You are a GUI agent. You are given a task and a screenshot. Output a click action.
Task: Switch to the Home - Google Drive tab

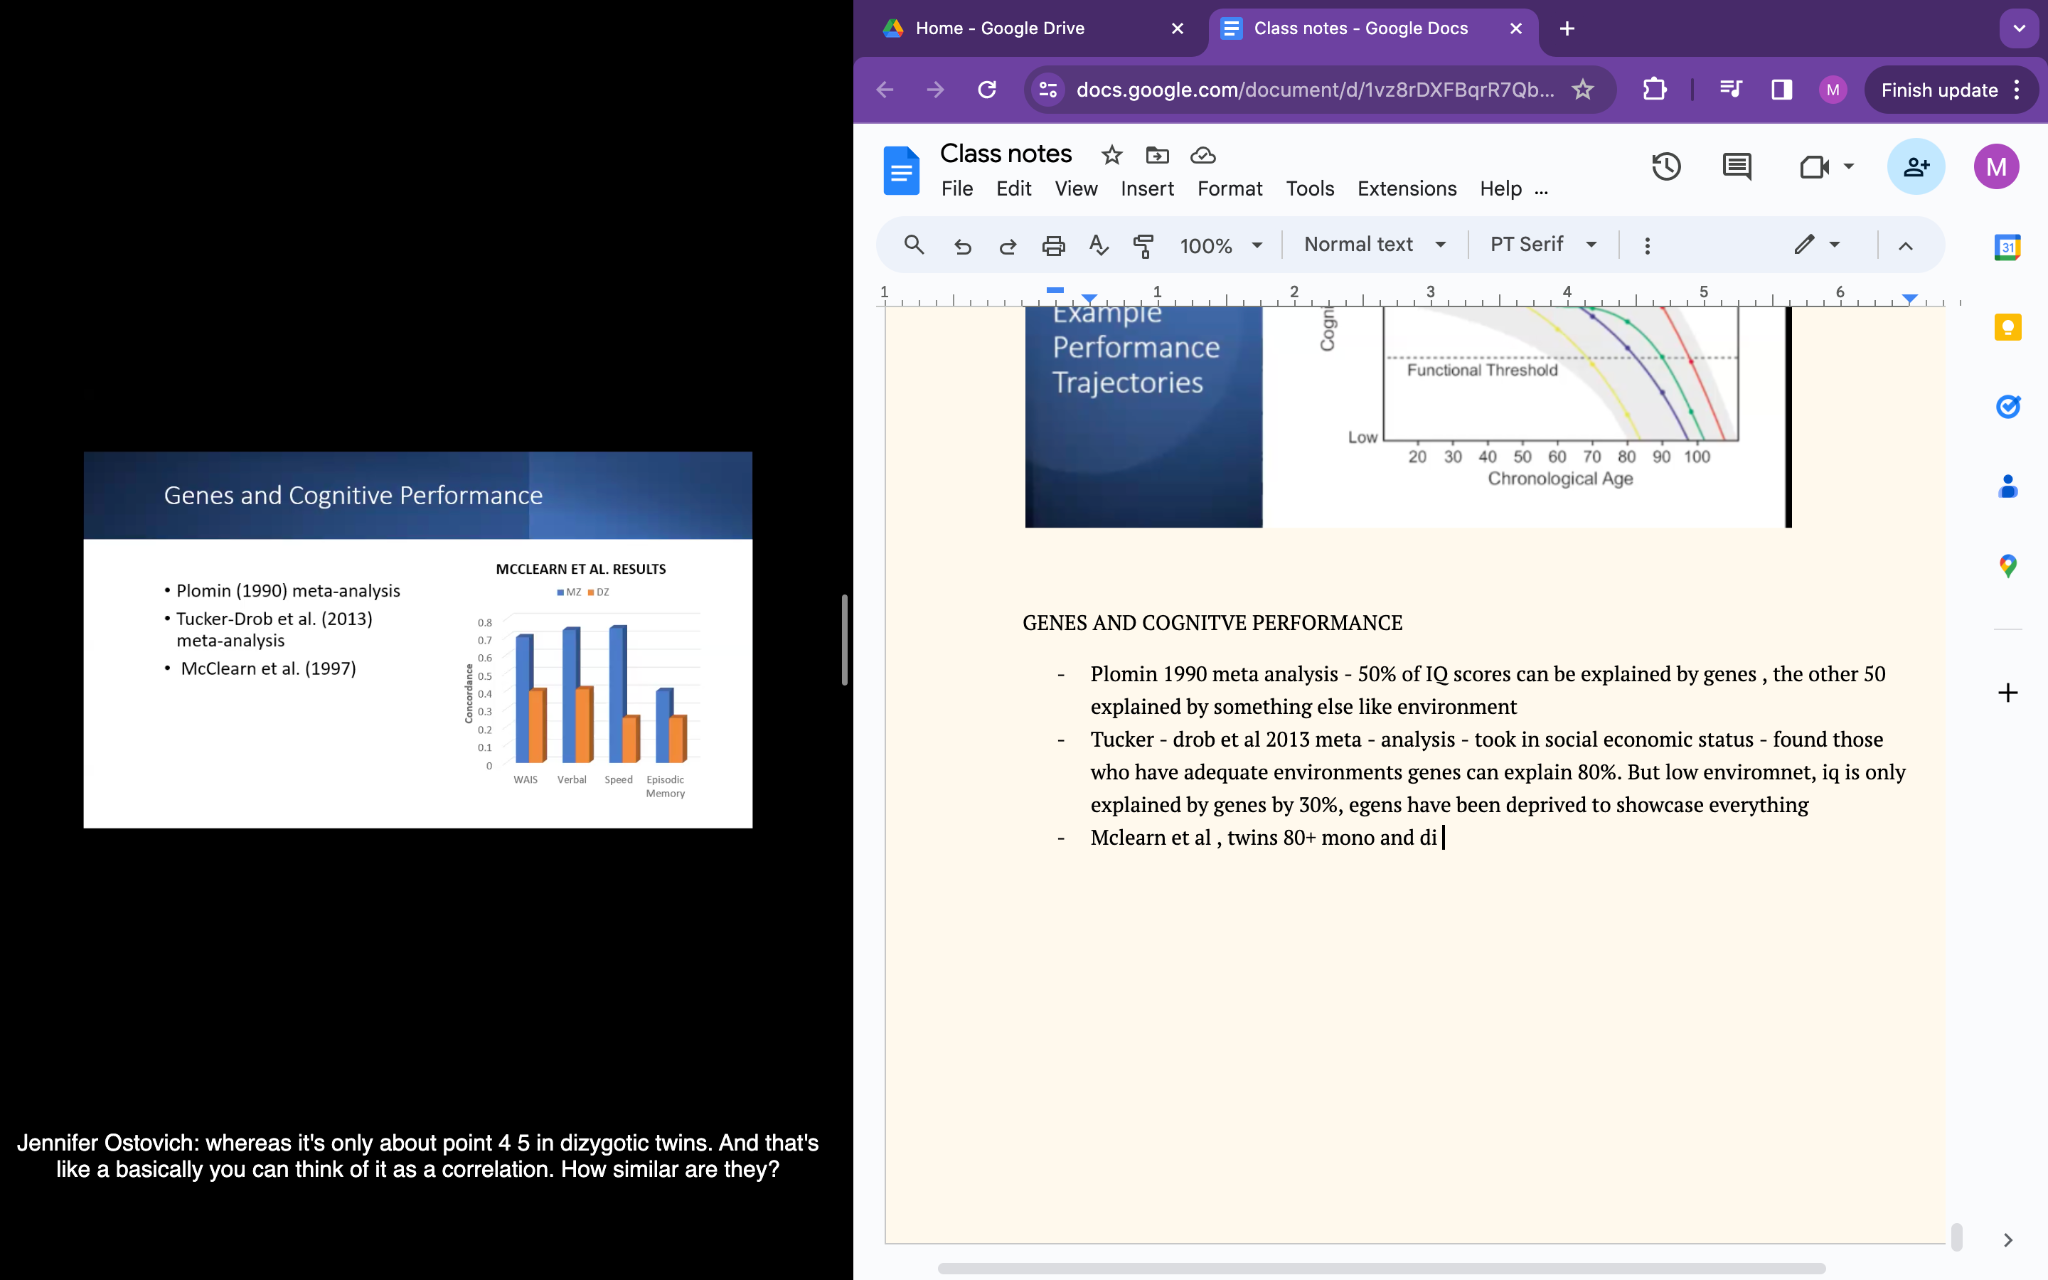pos(1000,28)
